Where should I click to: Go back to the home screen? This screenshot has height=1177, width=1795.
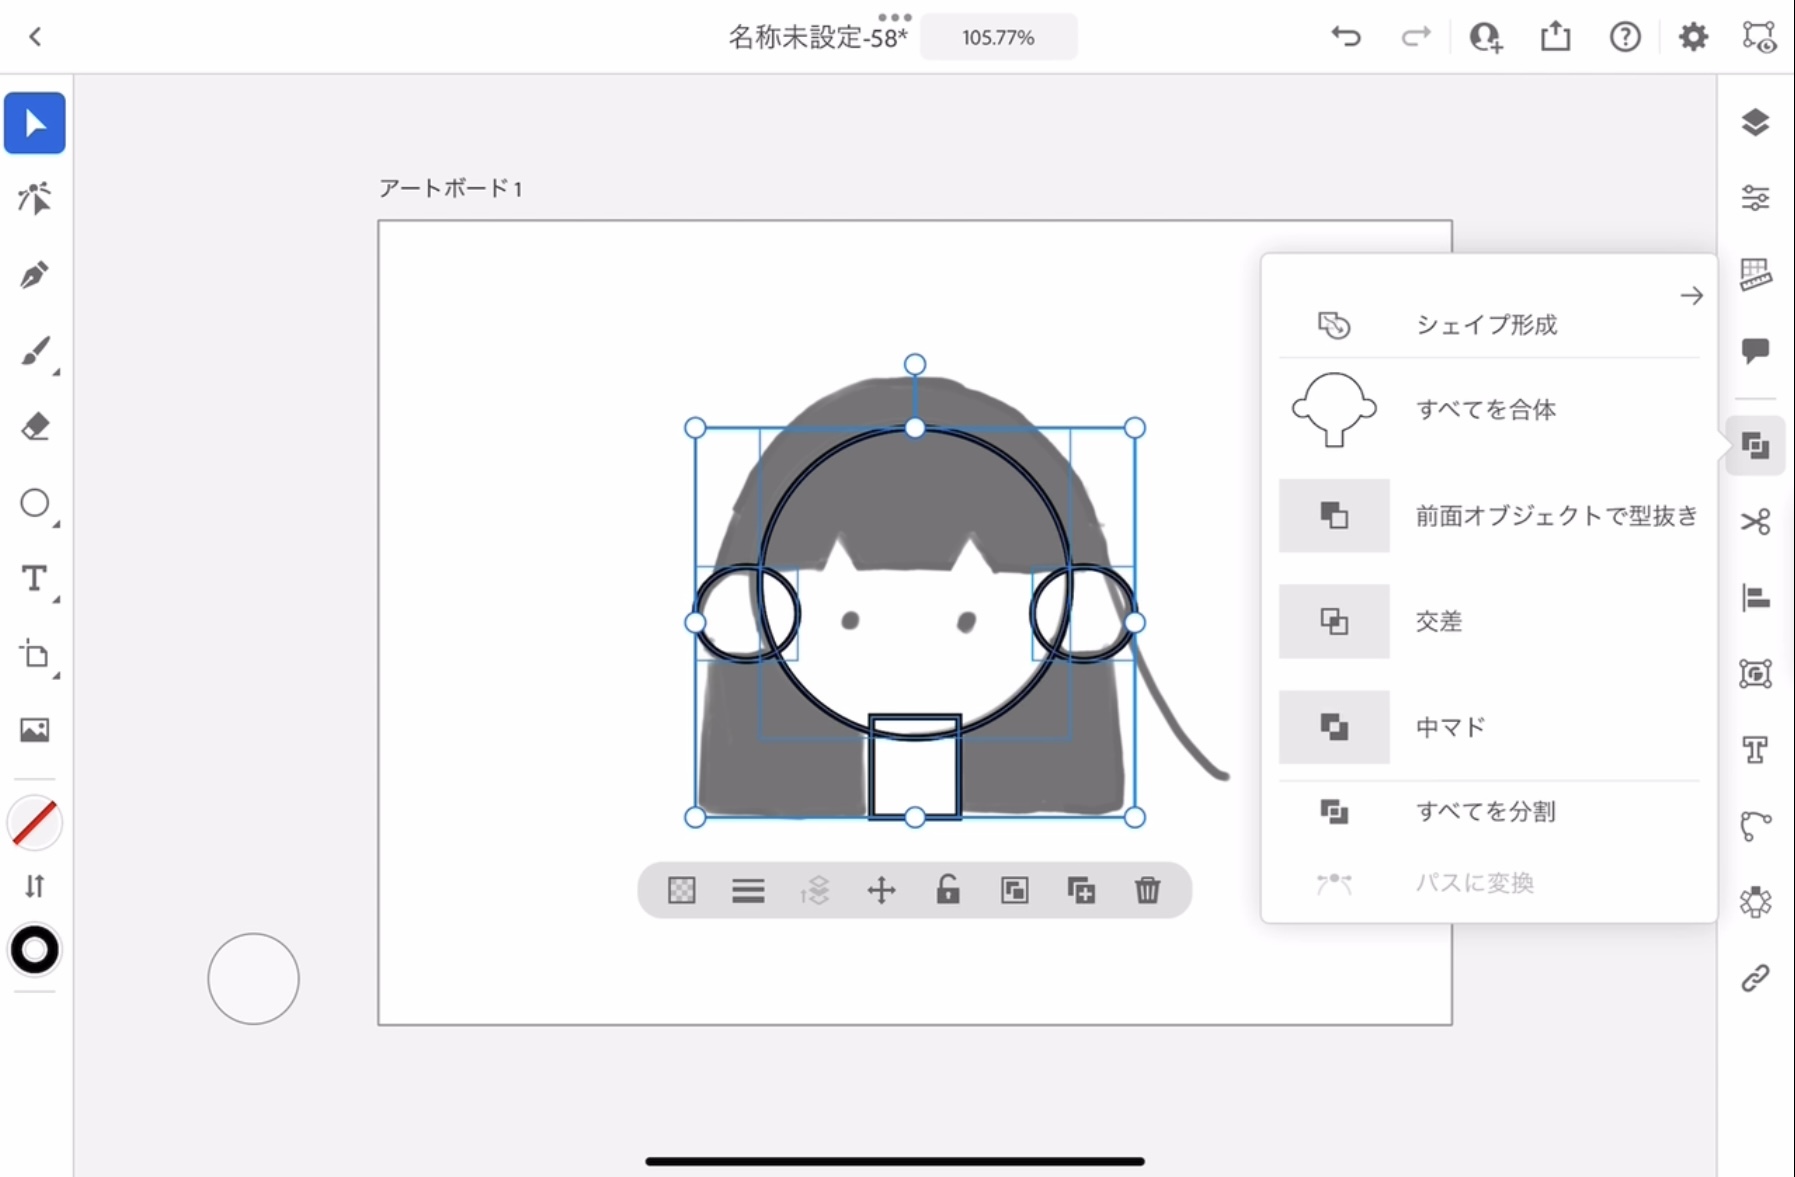tap(35, 37)
